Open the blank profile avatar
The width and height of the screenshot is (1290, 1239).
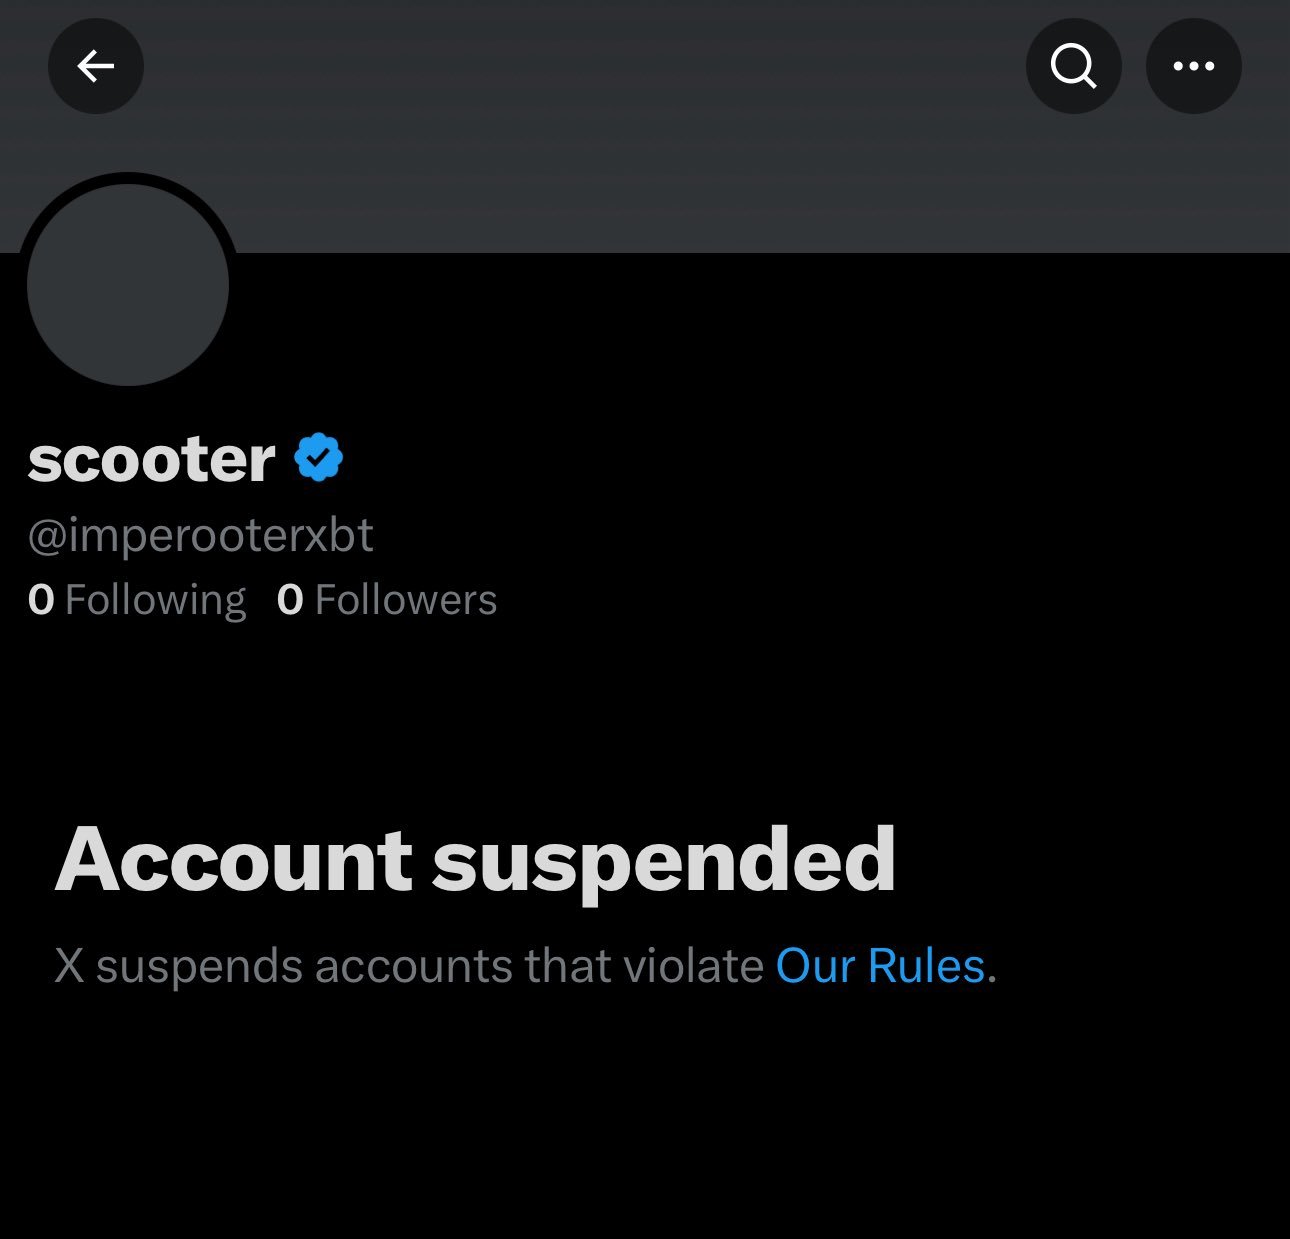pyautogui.click(x=128, y=285)
